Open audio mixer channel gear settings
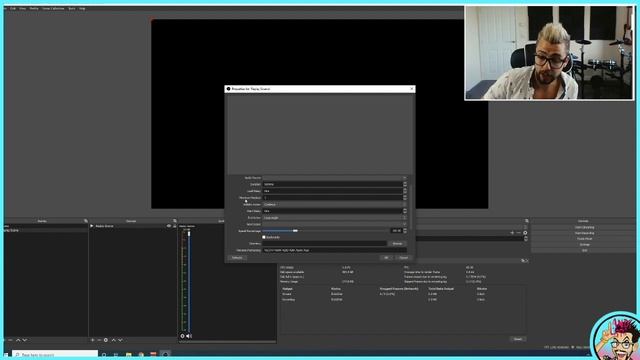 click(182, 336)
